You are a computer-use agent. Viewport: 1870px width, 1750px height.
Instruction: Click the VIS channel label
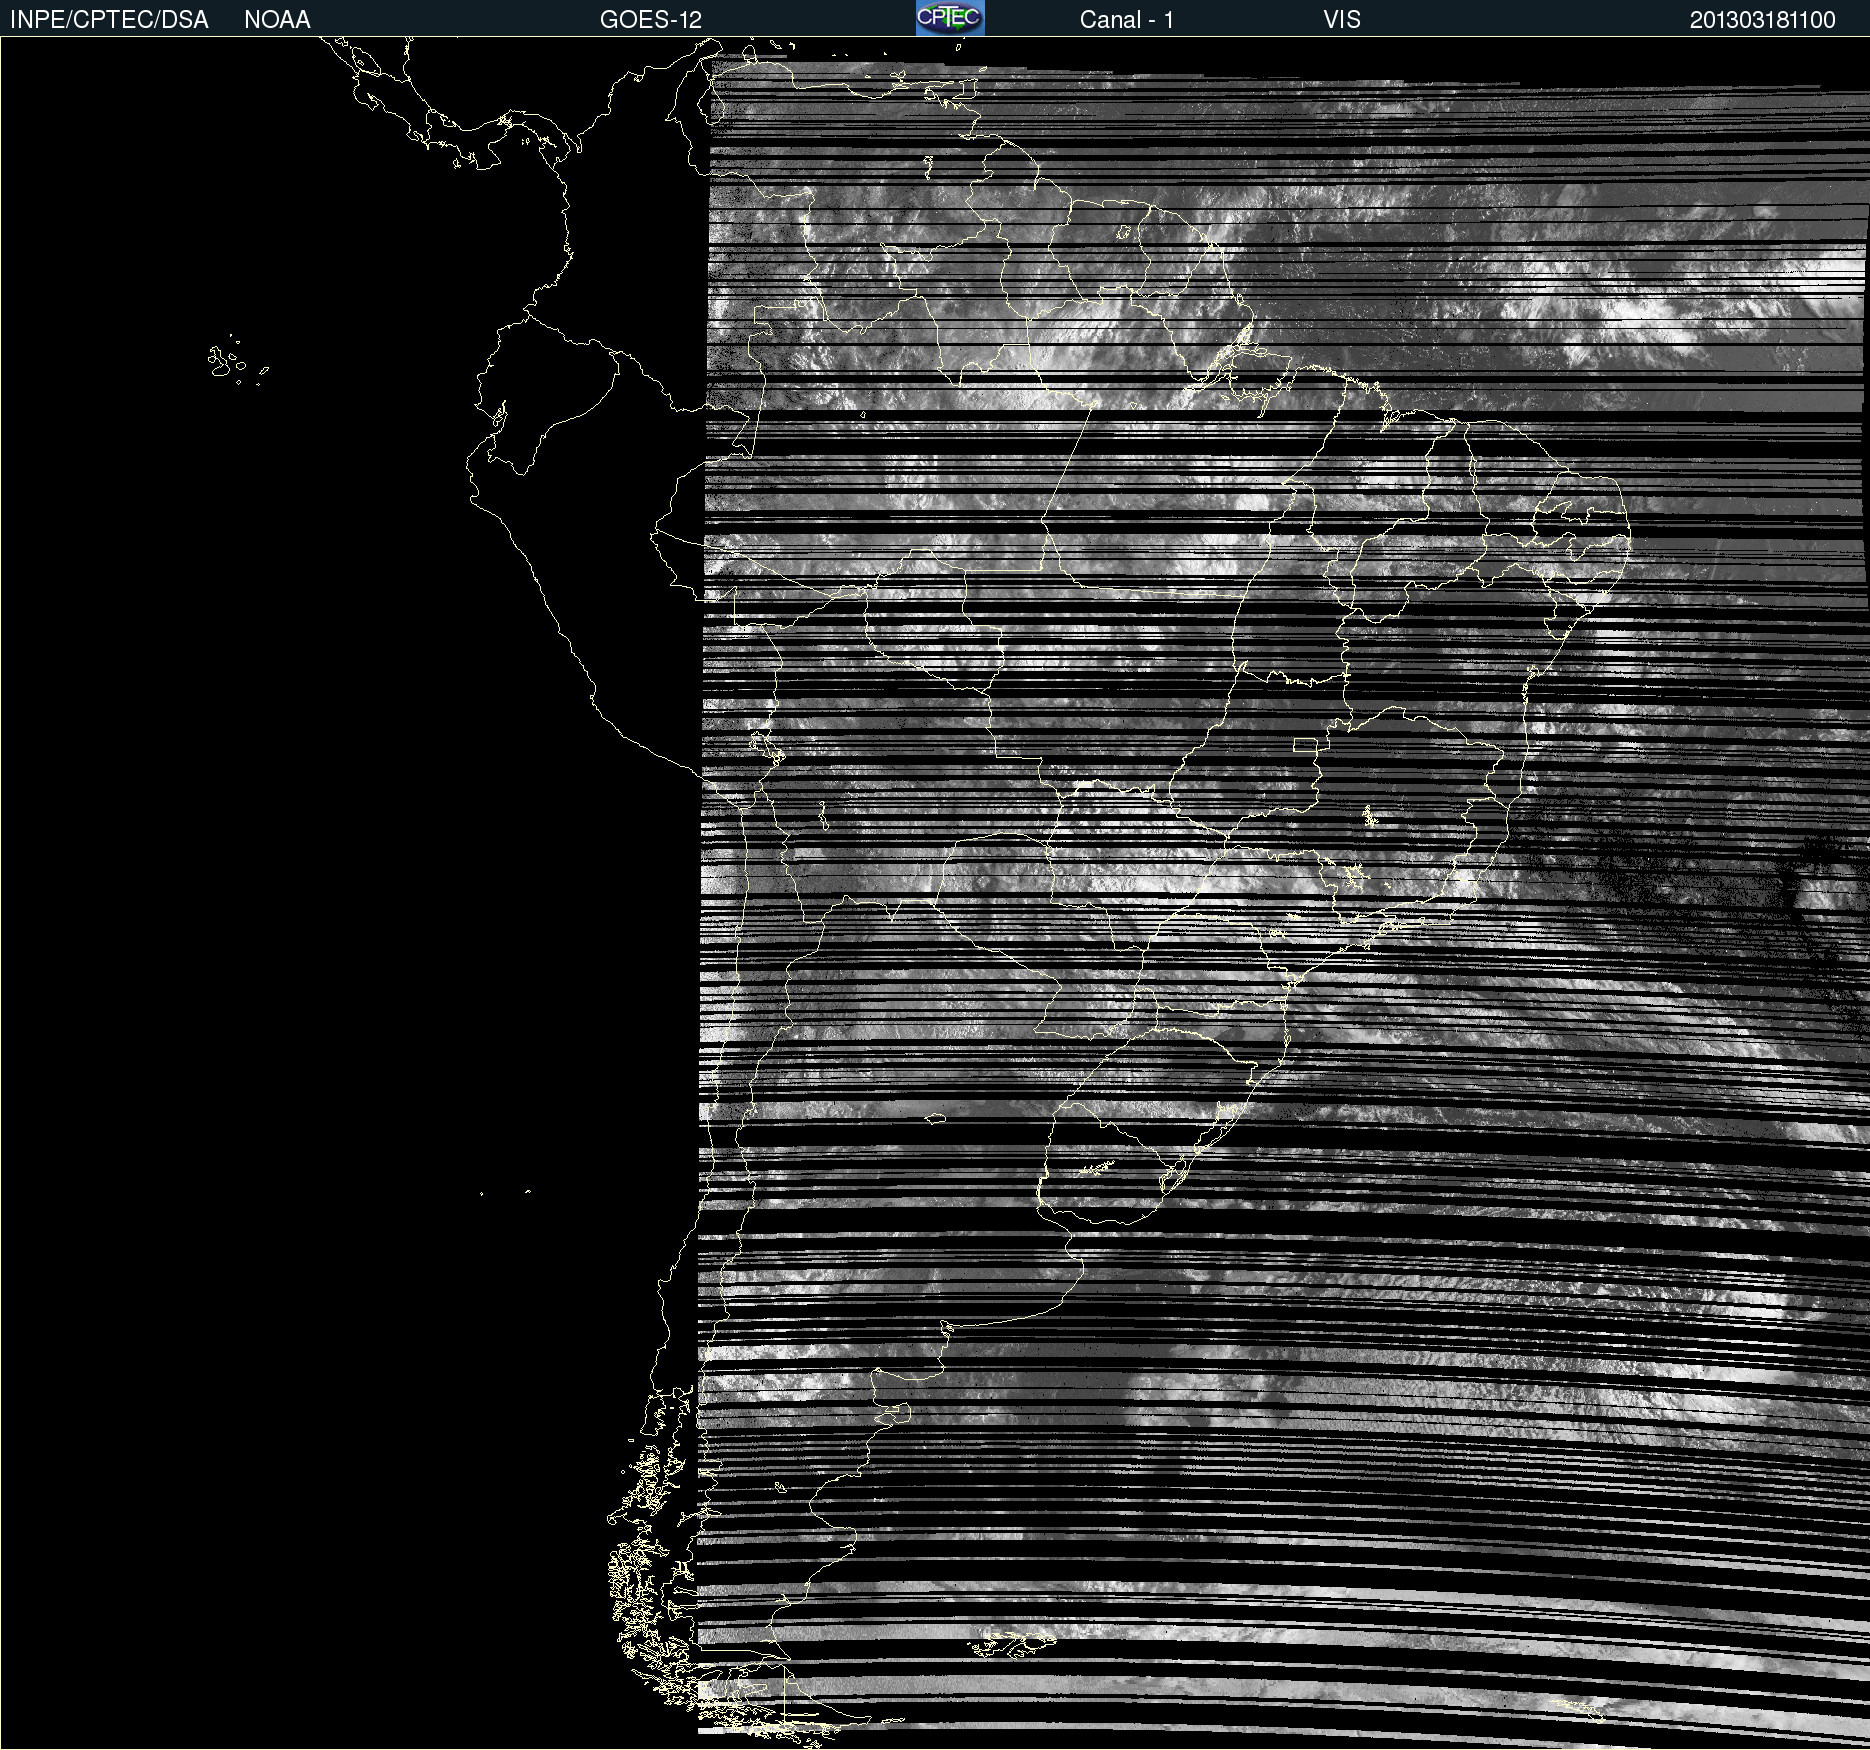[x=1341, y=20]
